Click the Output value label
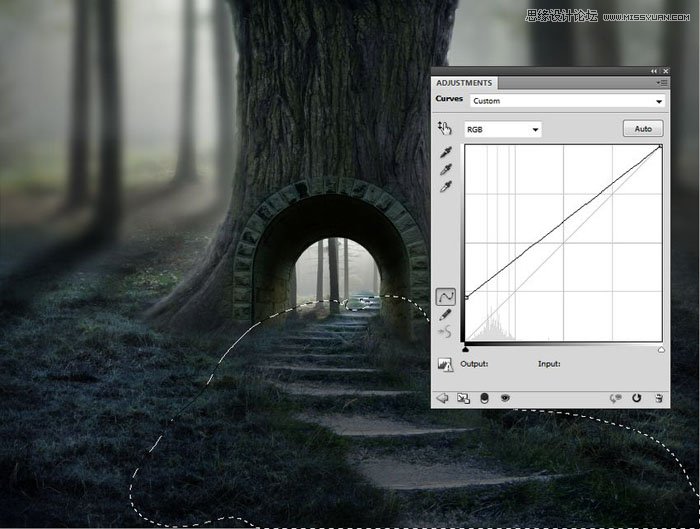Screen dimensions: 700x529 474,364
